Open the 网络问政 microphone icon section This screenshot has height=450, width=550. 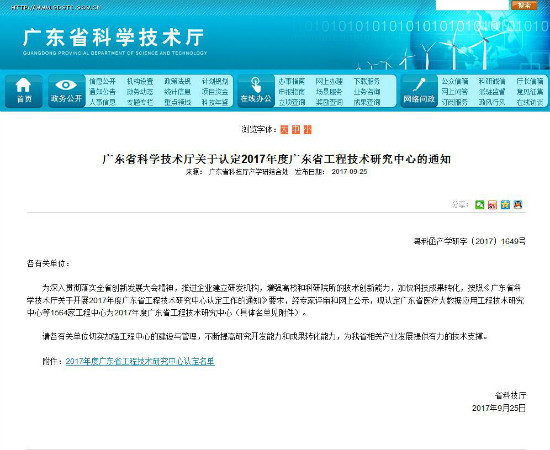point(419,91)
